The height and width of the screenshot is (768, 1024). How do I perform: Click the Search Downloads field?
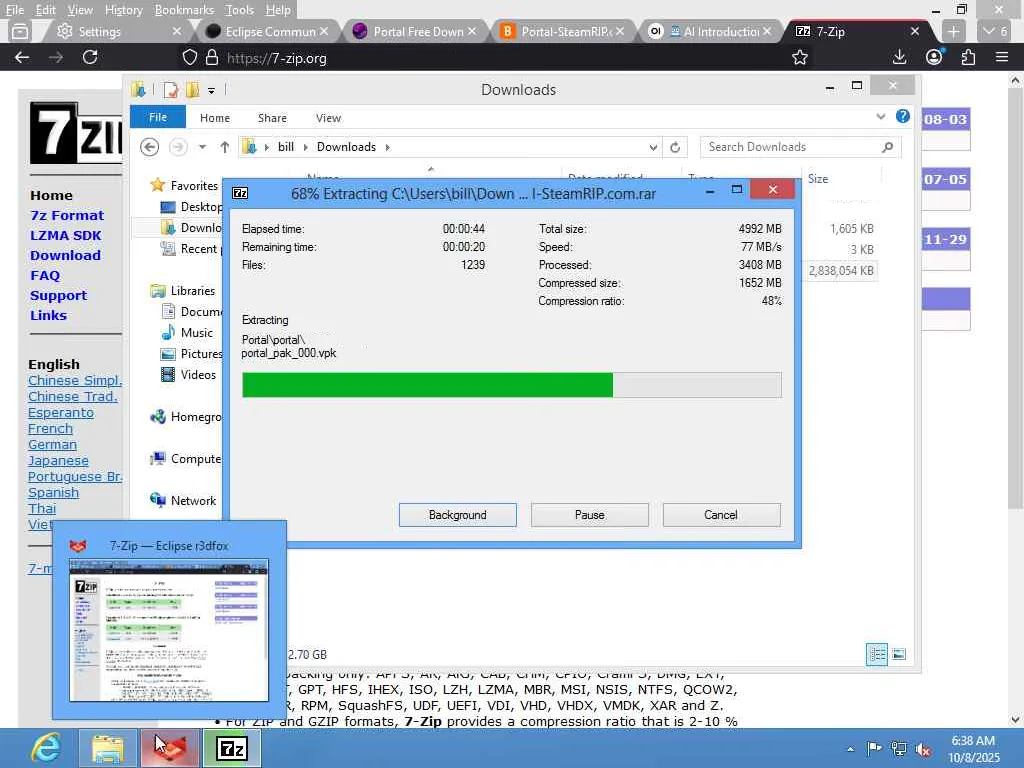pos(800,147)
